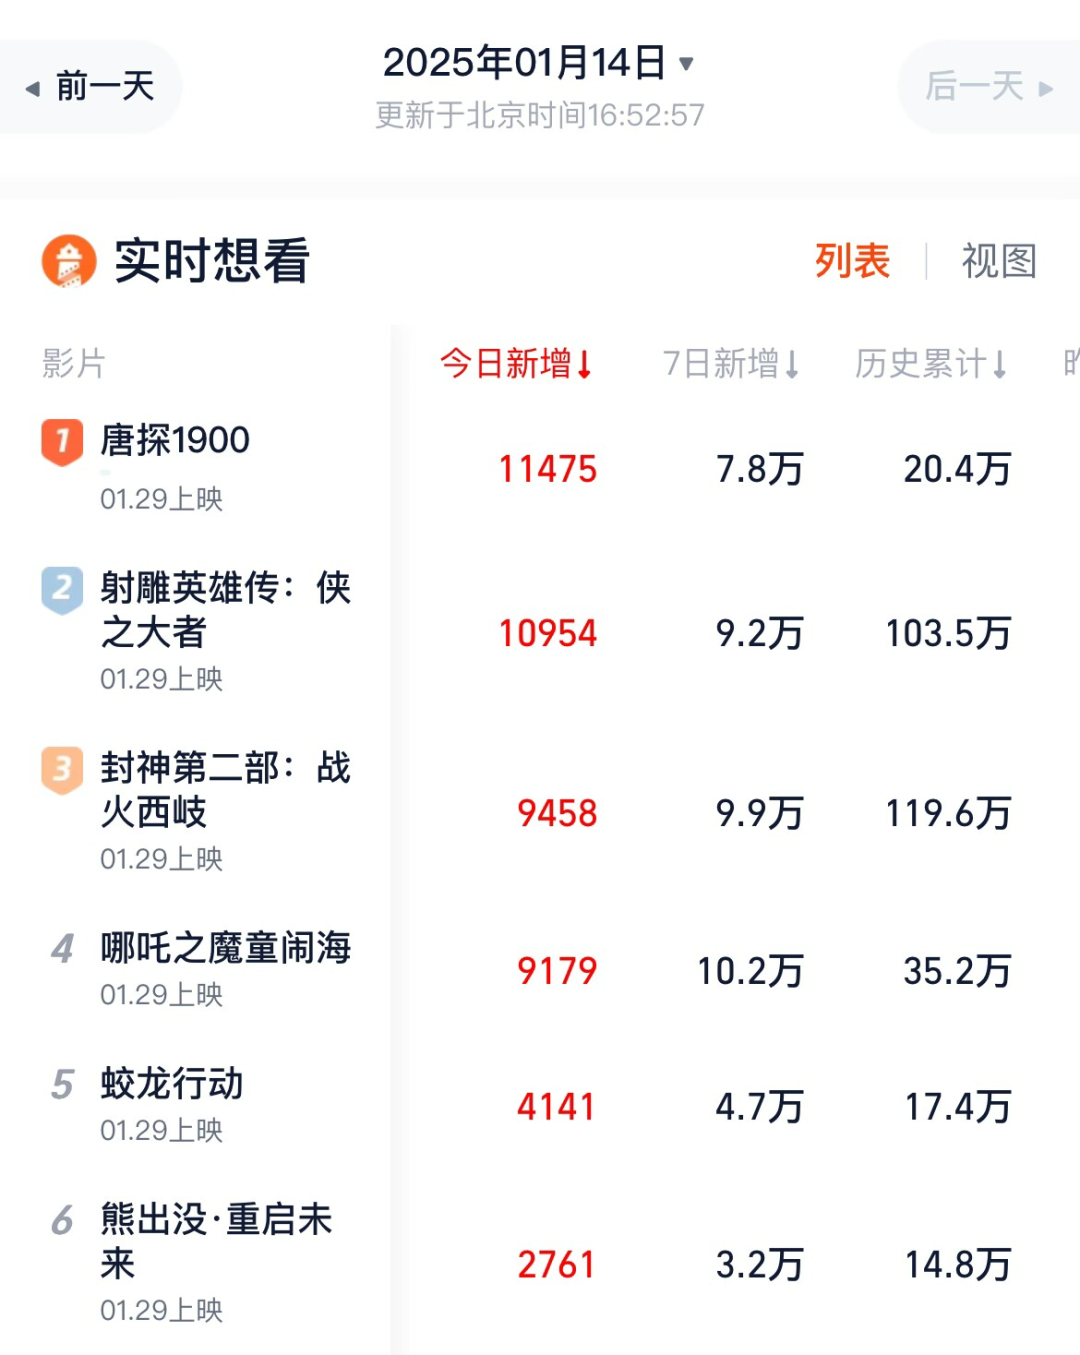Go to next day 后一天
Image resolution: width=1080 pixels, height=1355 pixels.
pos(988,87)
